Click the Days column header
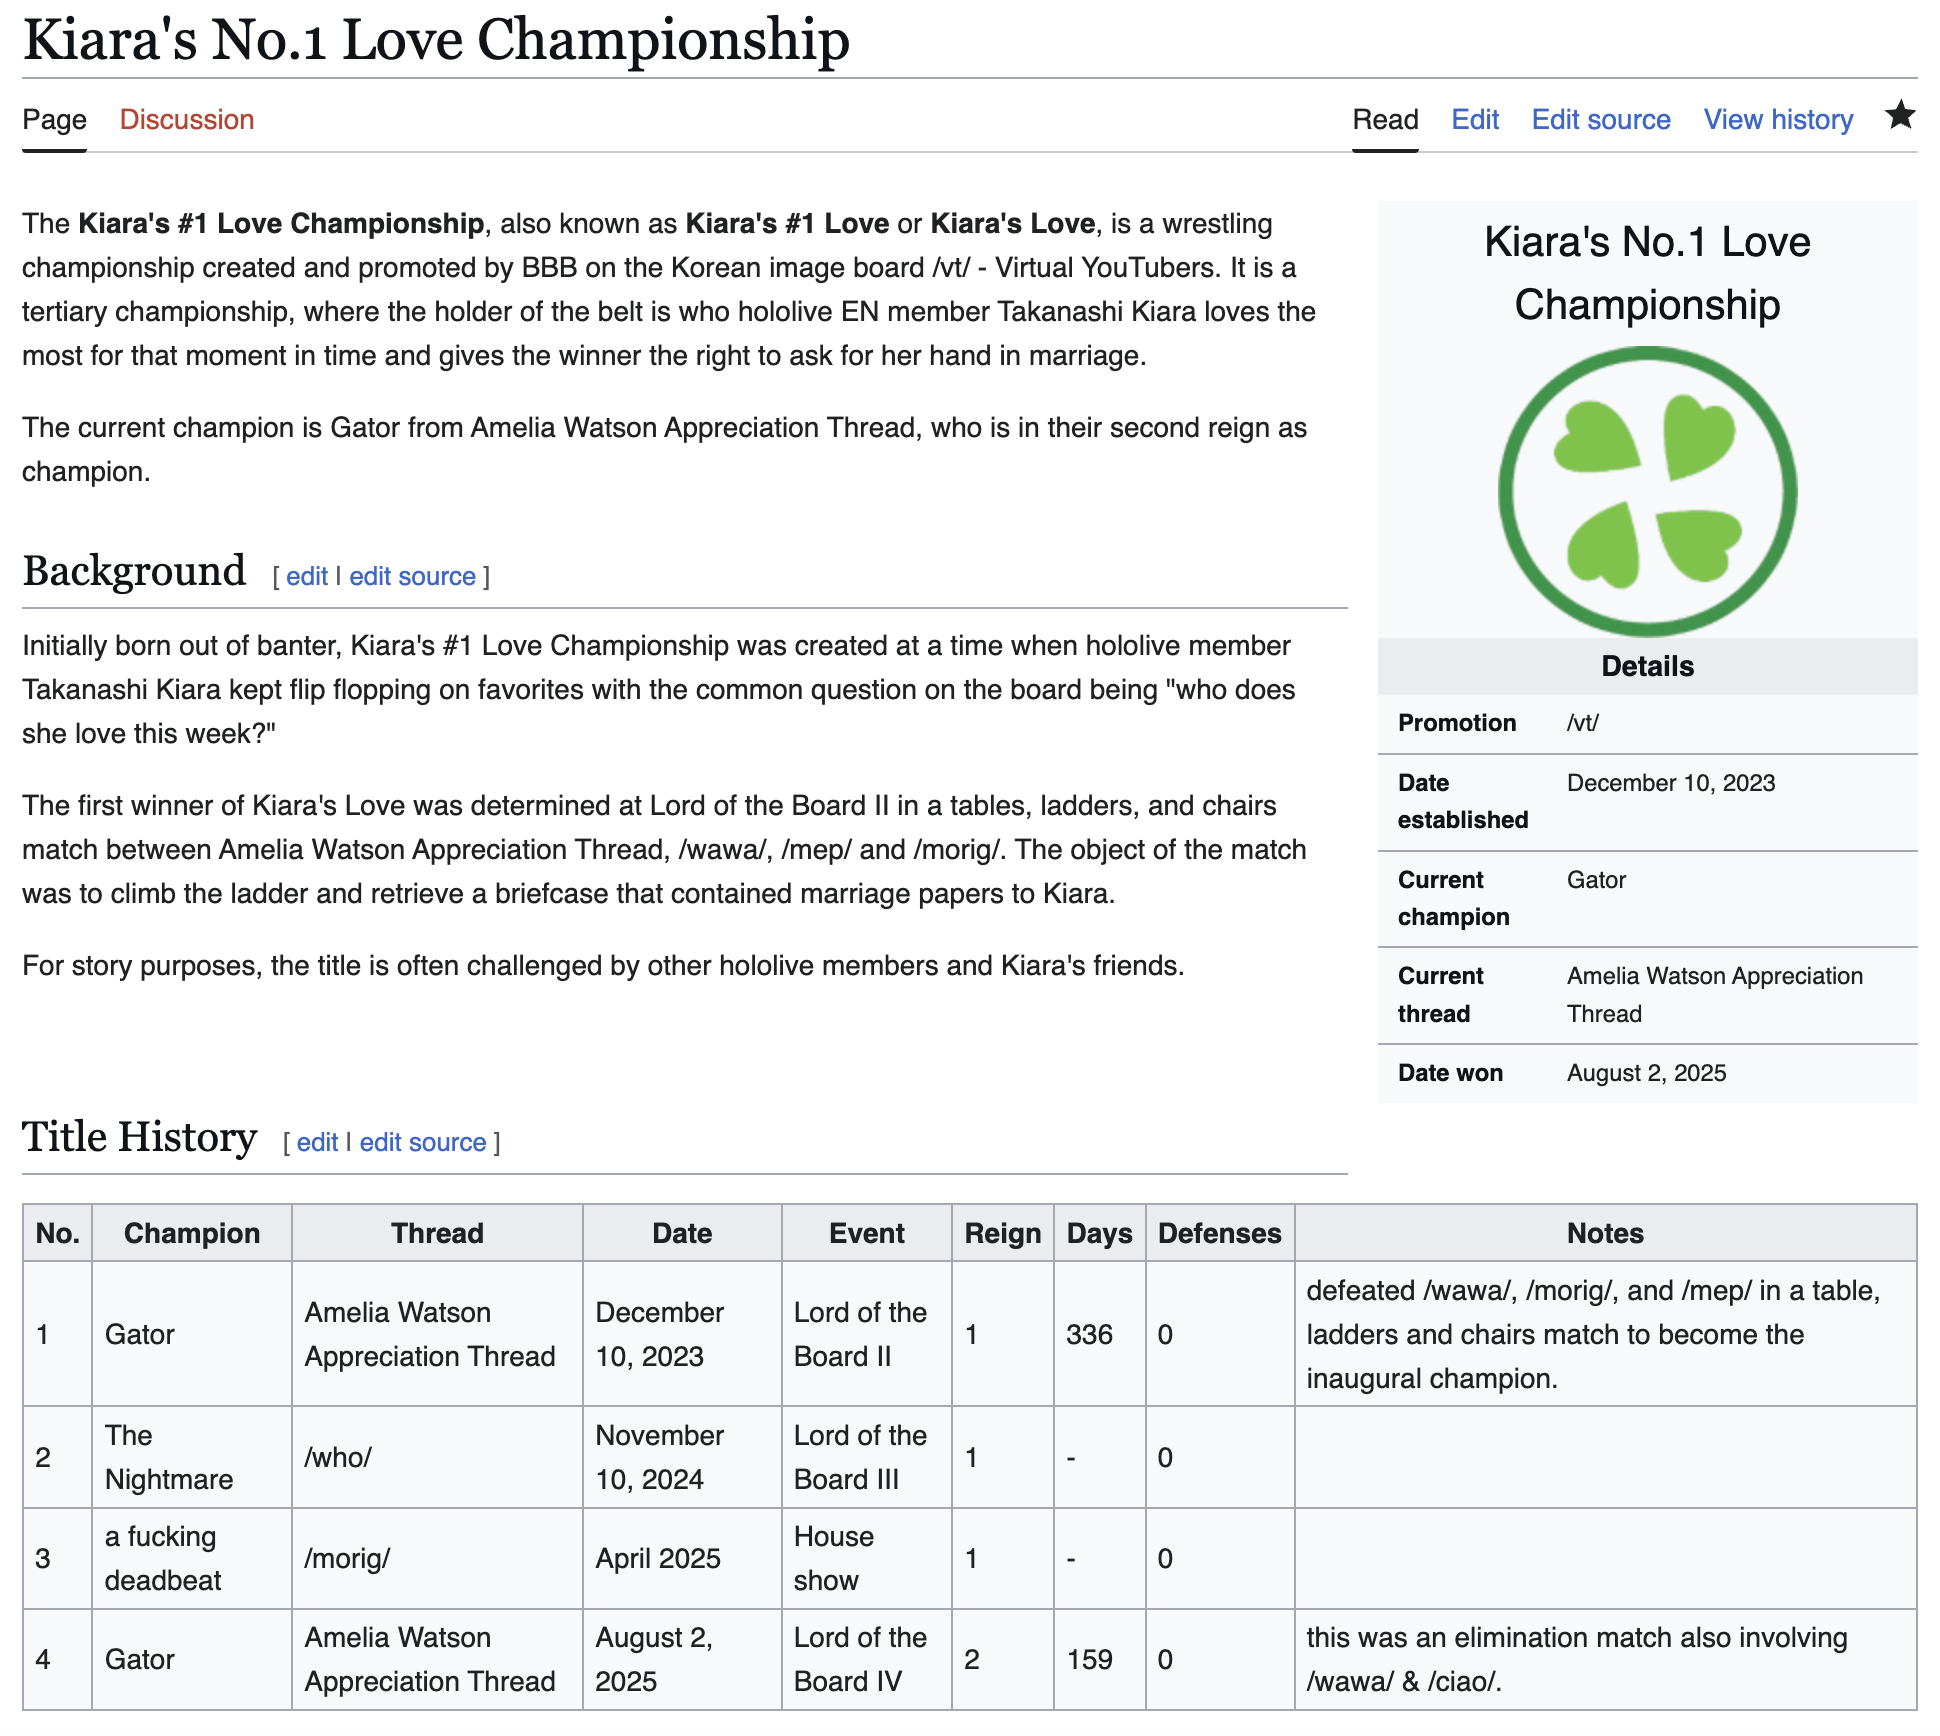Viewport: 1940px width, 1736px height. point(1099,1233)
